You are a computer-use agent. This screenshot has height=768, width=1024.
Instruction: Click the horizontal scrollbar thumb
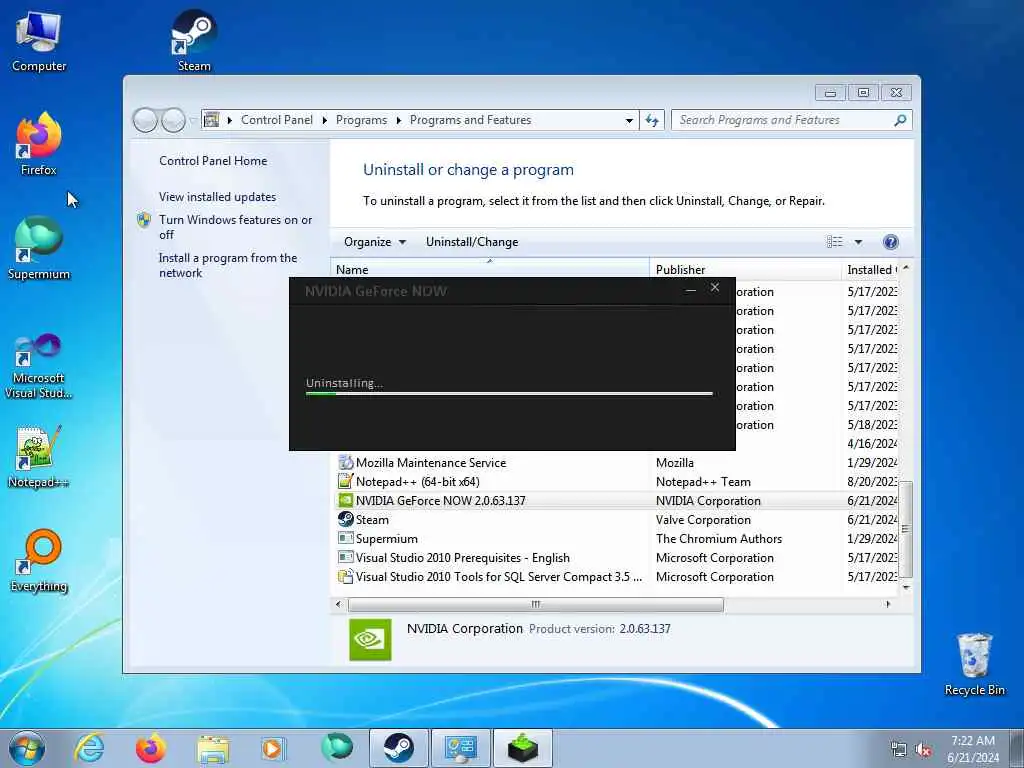click(x=536, y=604)
